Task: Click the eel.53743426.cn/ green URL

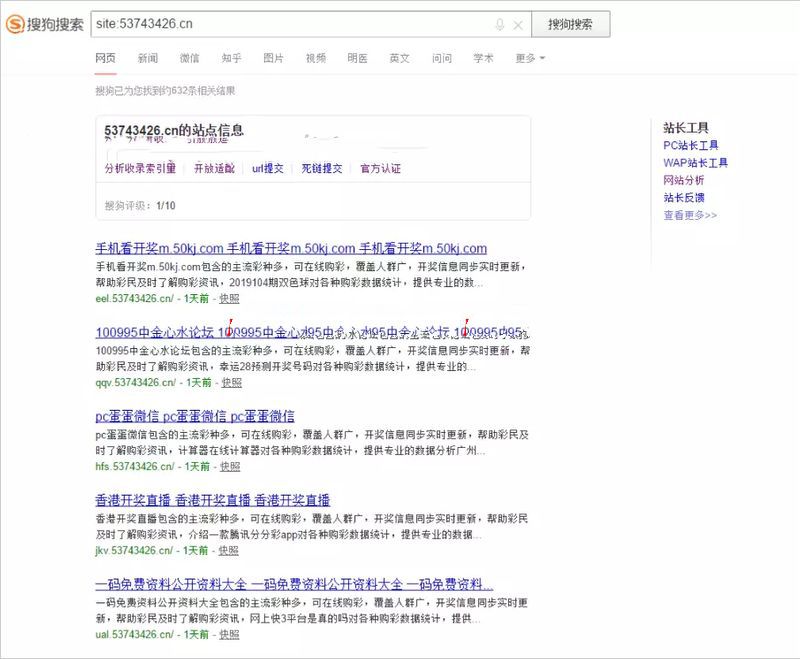Action: tap(135, 298)
